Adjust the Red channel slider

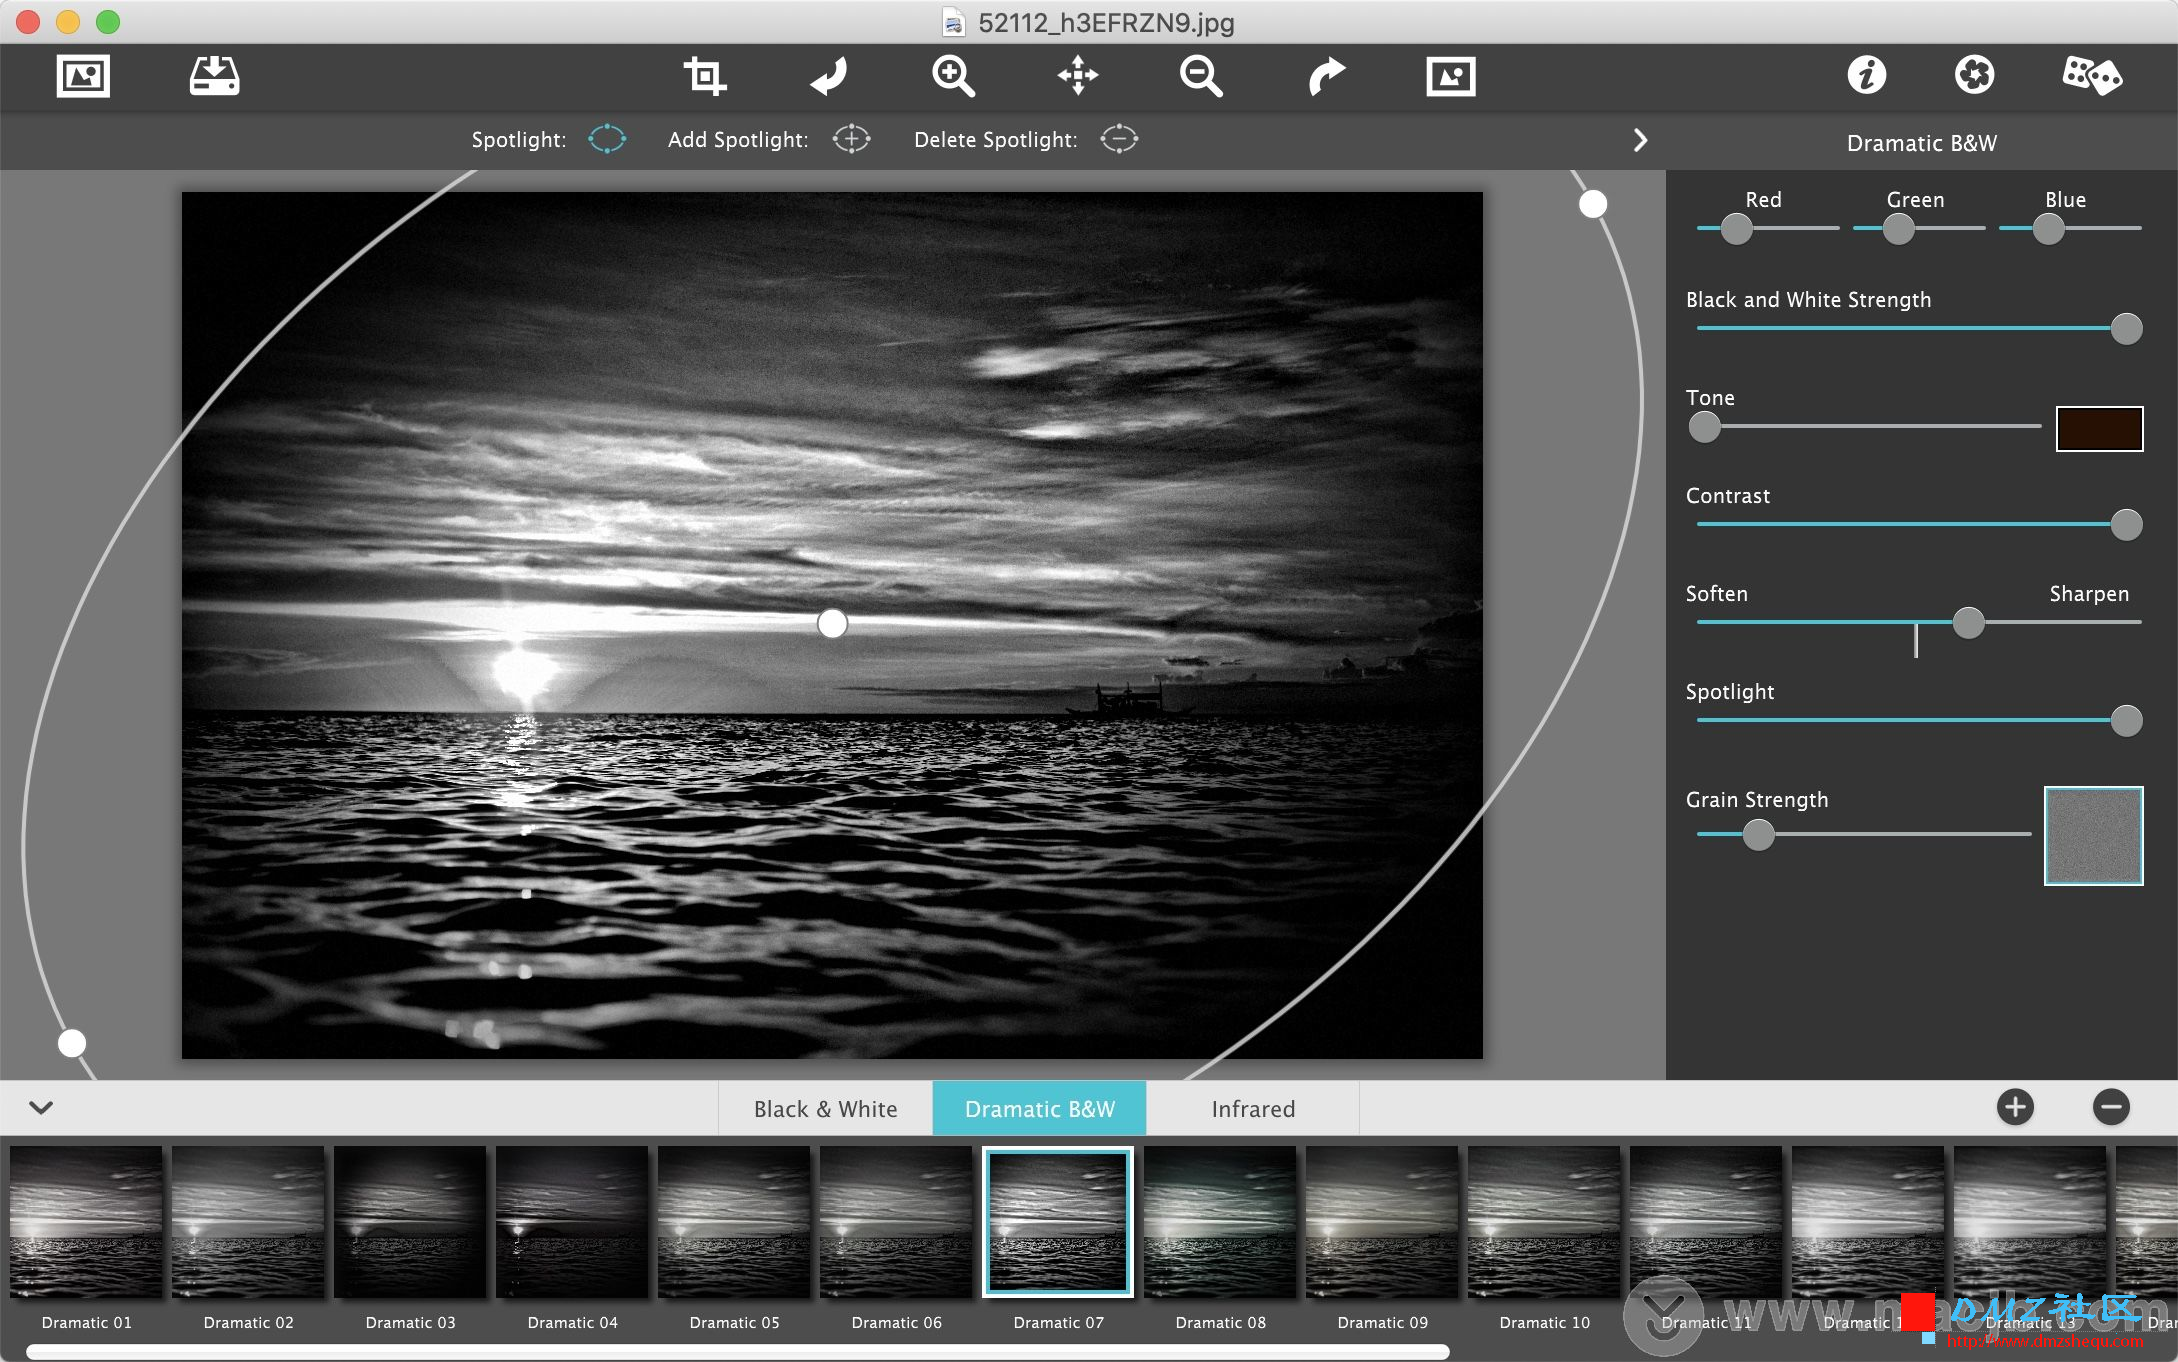(1737, 229)
